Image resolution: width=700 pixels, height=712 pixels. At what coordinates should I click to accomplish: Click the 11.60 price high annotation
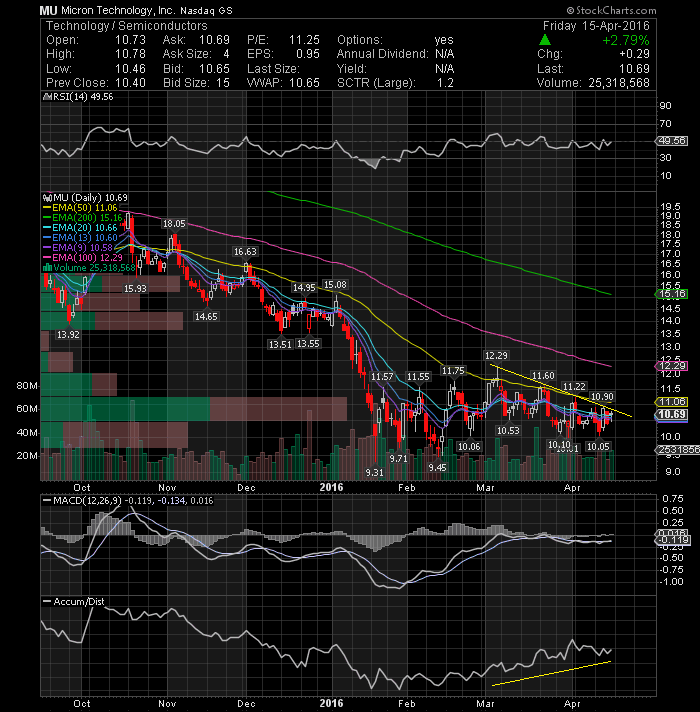pos(543,376)
